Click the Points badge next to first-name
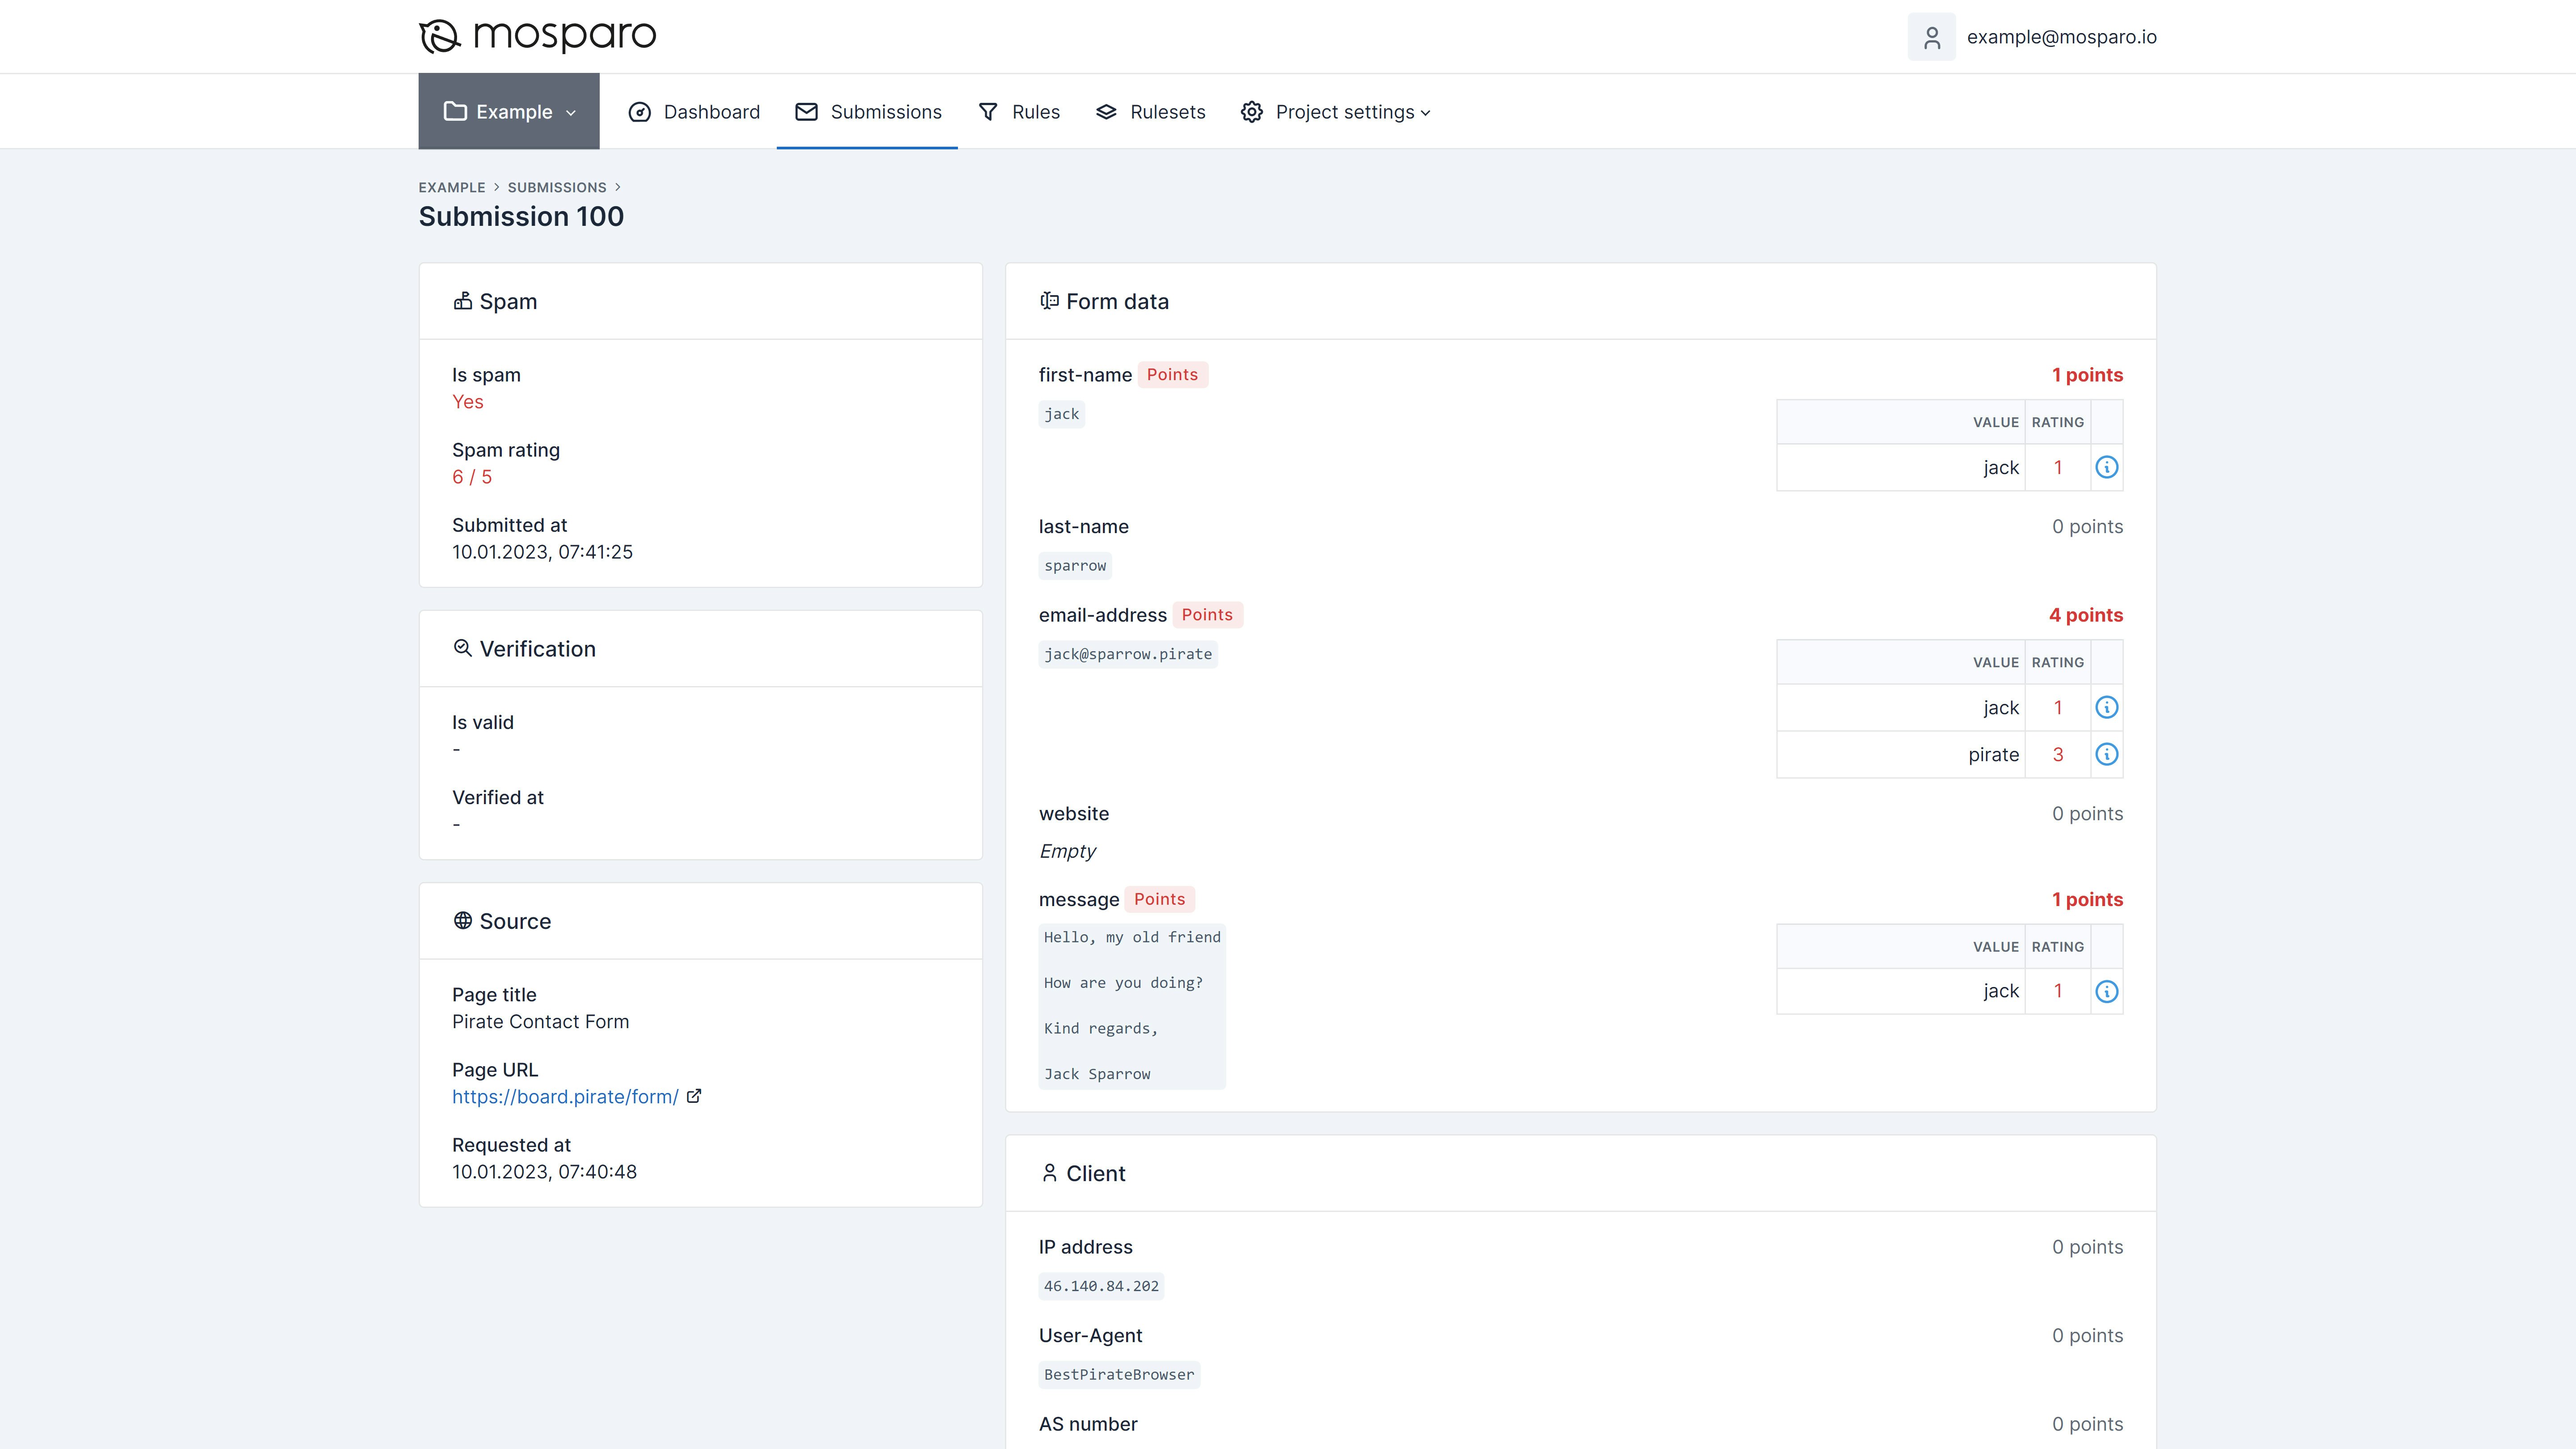 (1172, 375)
